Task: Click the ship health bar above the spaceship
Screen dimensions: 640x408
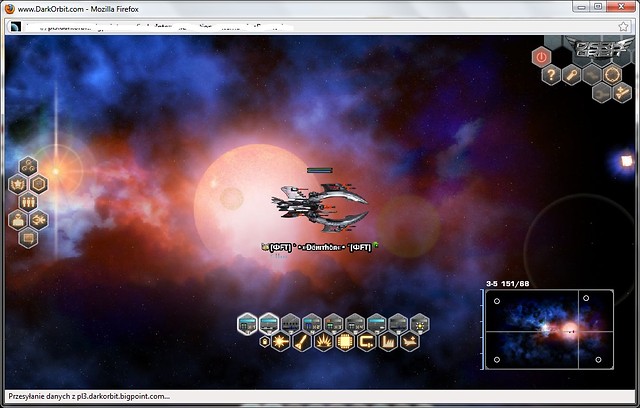Action: pyautogui.click(x=320, y=171)
